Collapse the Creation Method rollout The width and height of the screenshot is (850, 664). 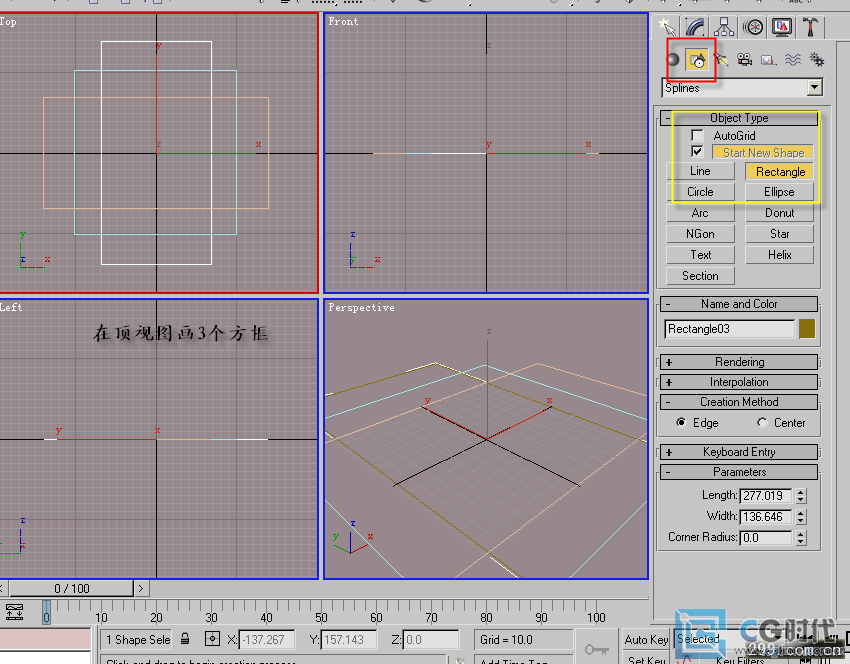(739, 402)
